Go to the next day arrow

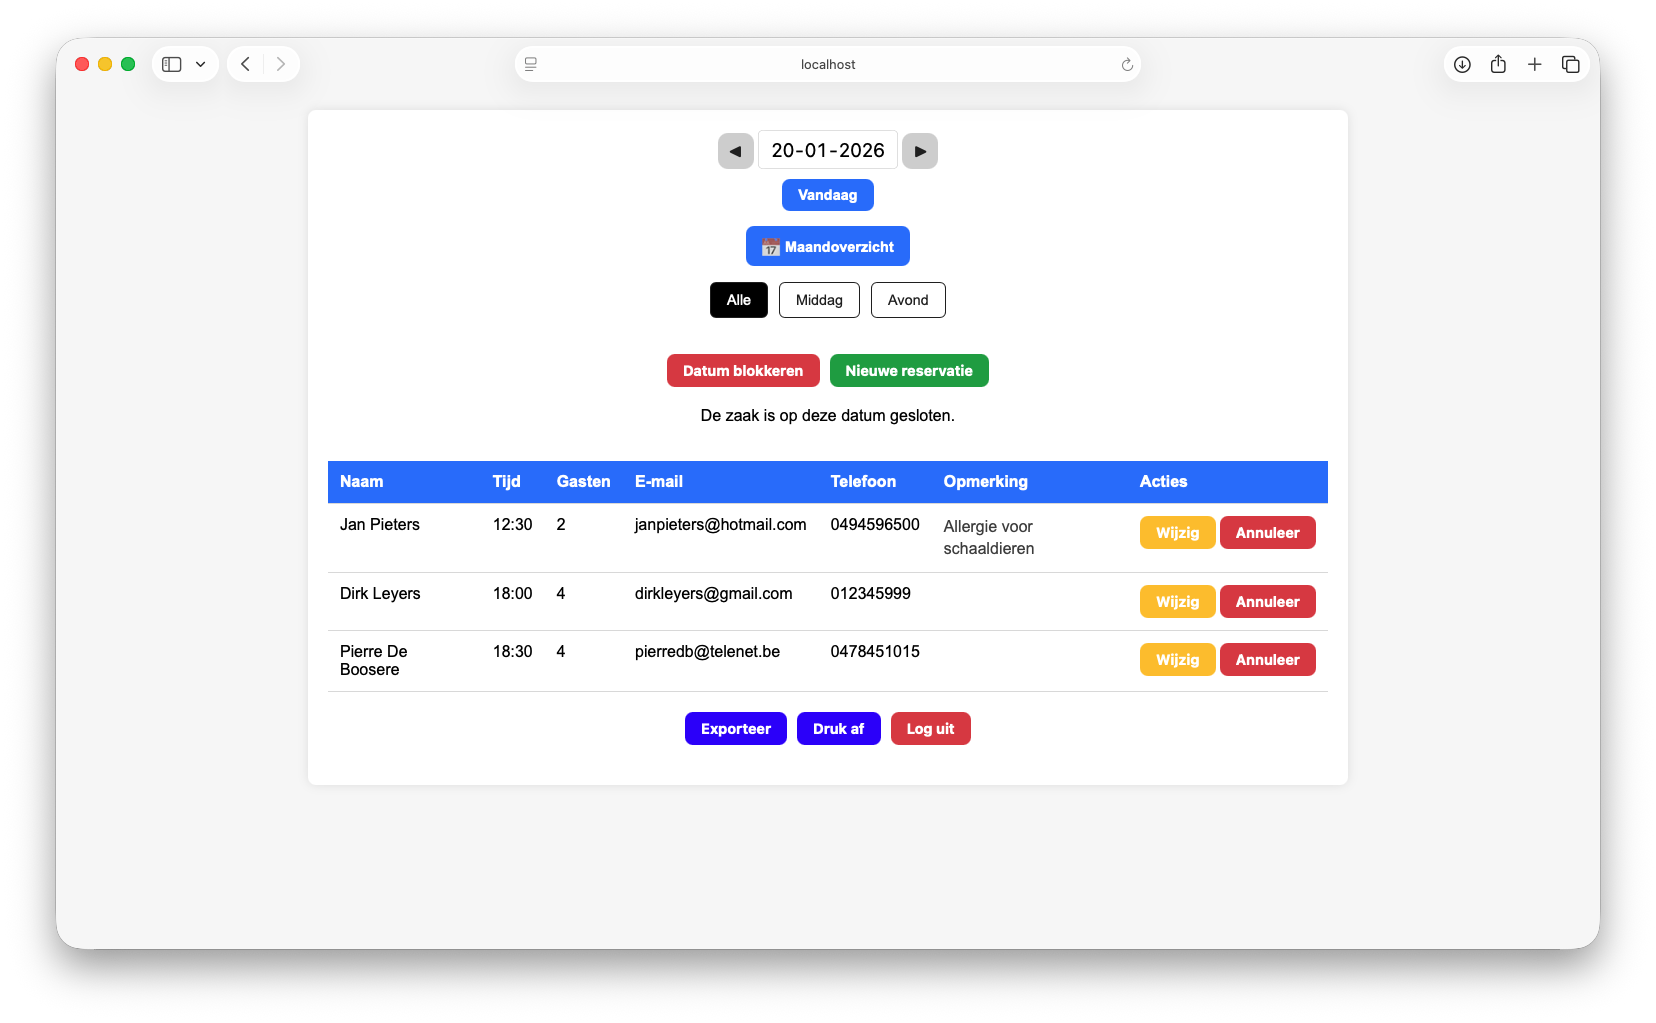click(x=920, y=151)
